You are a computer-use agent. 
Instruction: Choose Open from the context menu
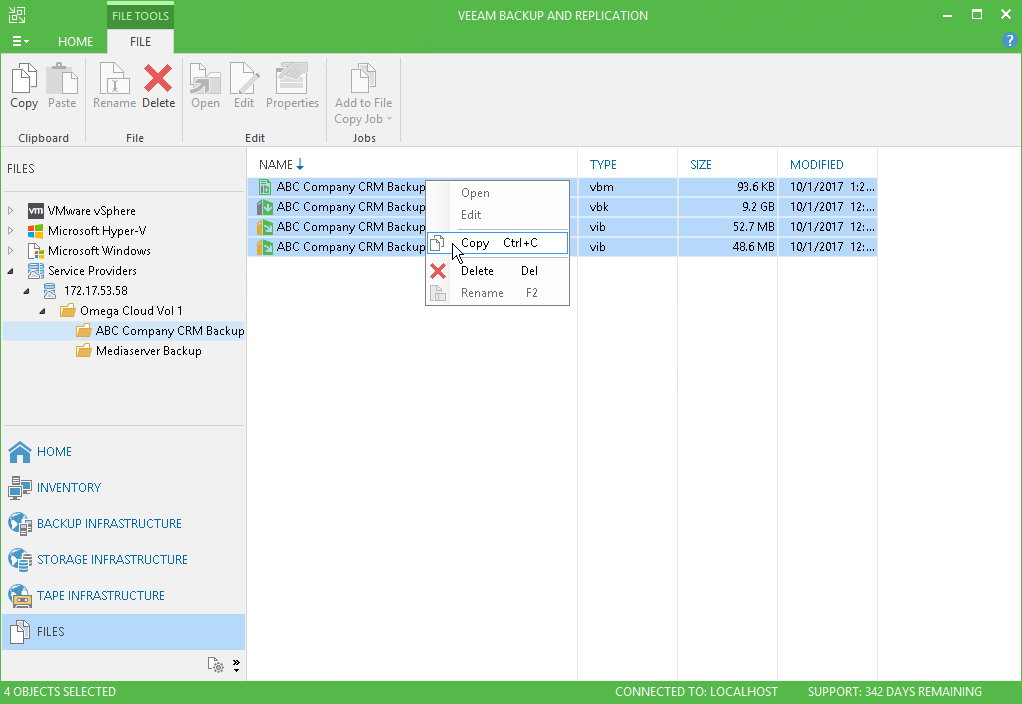(497, 193)
